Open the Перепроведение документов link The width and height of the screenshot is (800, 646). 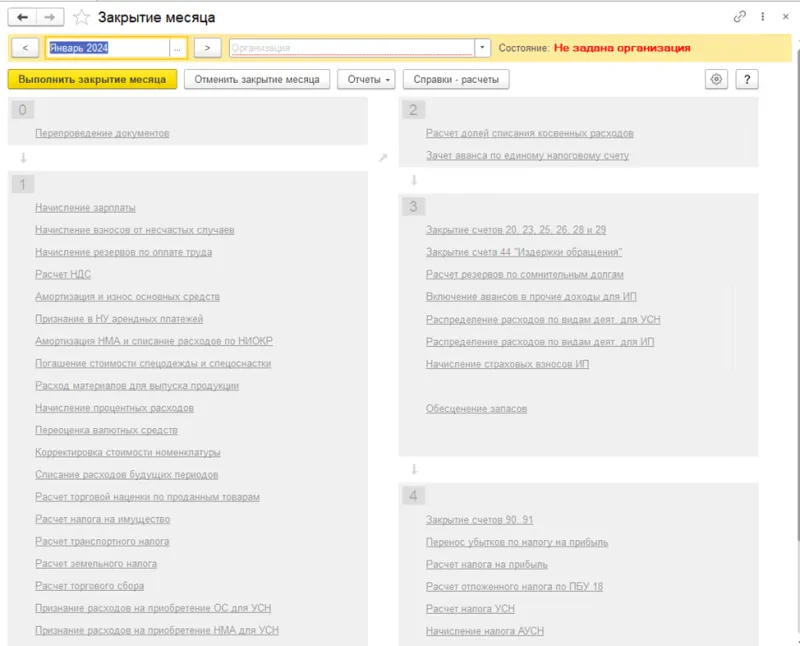[x=102, y=133]
